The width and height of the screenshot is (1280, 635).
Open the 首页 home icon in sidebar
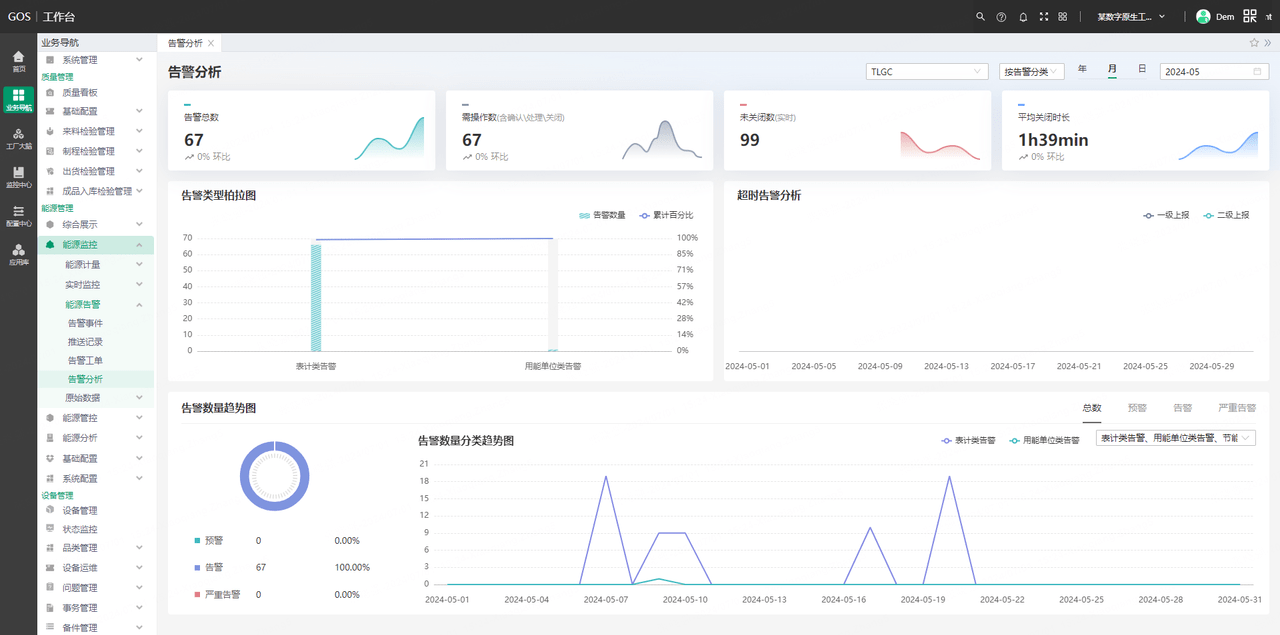click(x=18, y=60)
